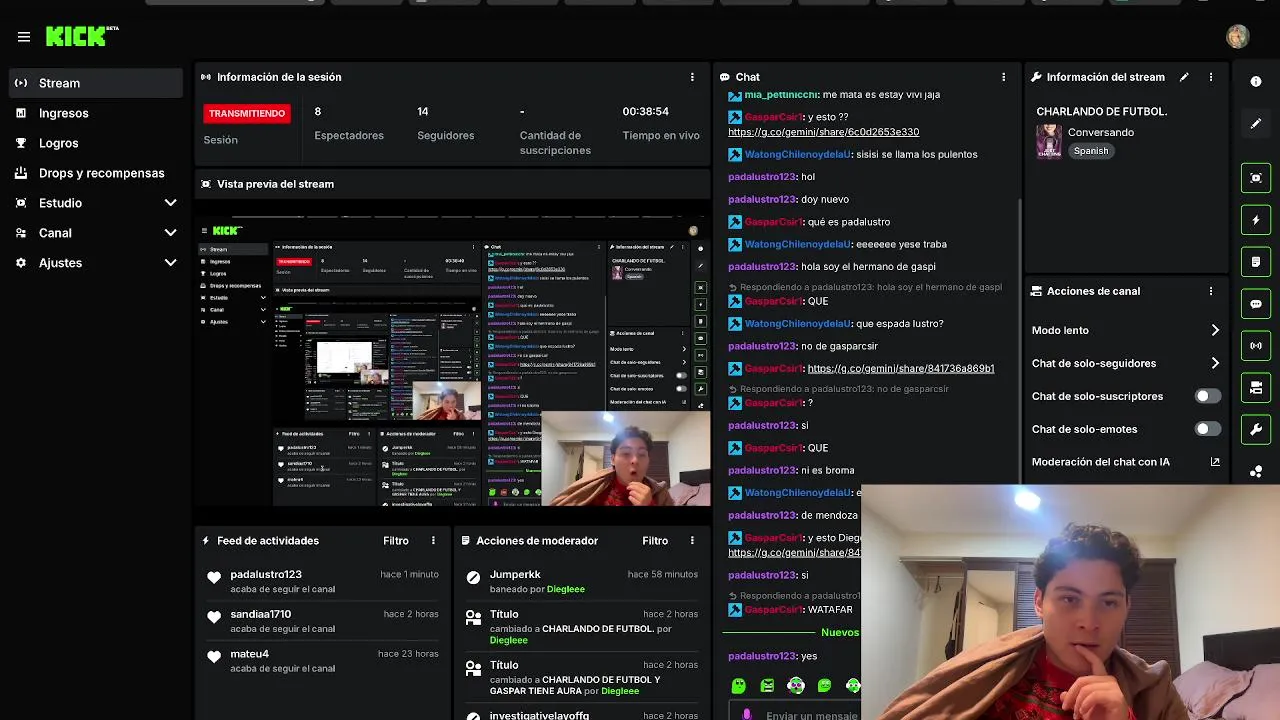Click the Moderación del chat con IA label
Screen dimensions: 1280x720
(1100, 462)
